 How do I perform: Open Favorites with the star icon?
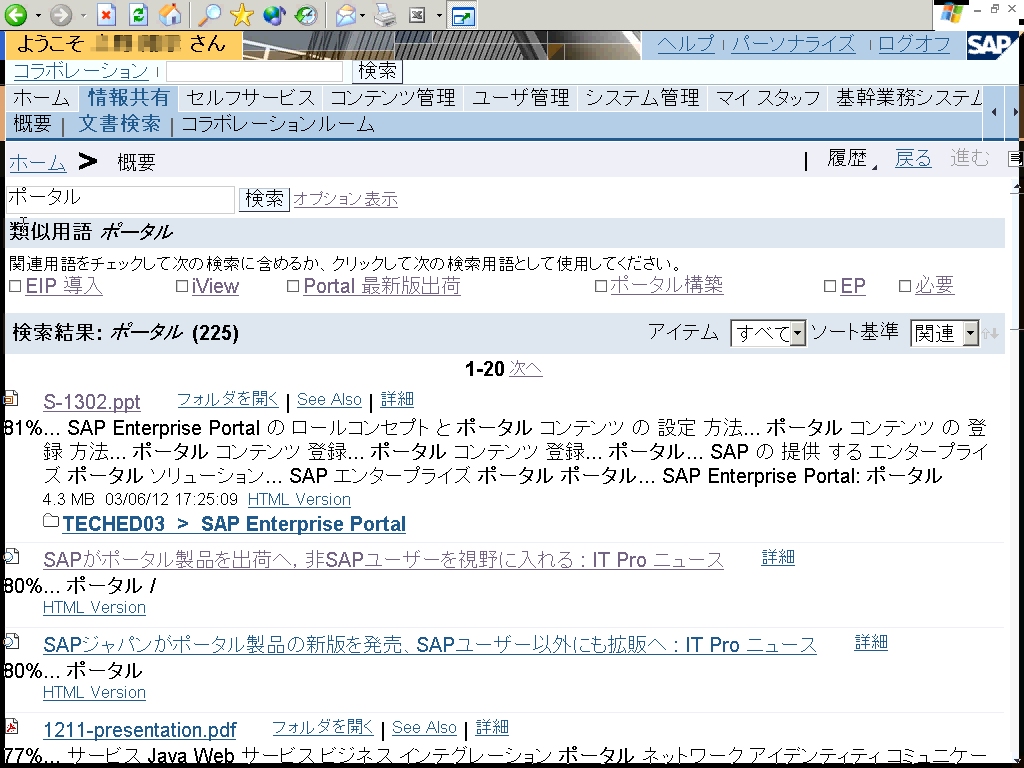click(x=242, y=14)
